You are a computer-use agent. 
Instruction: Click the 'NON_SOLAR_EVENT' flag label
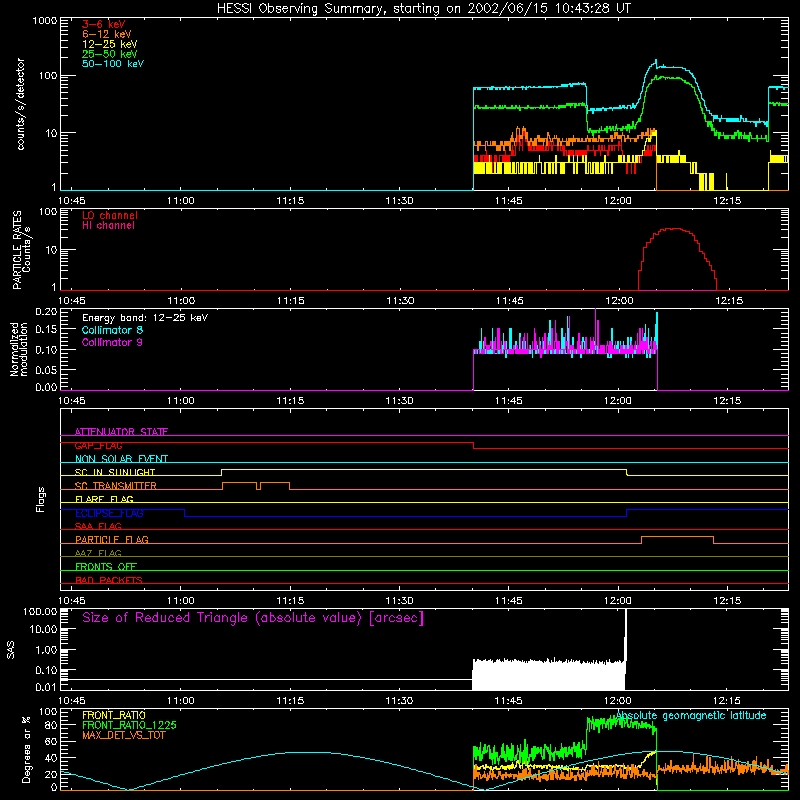tap(121, 459)
